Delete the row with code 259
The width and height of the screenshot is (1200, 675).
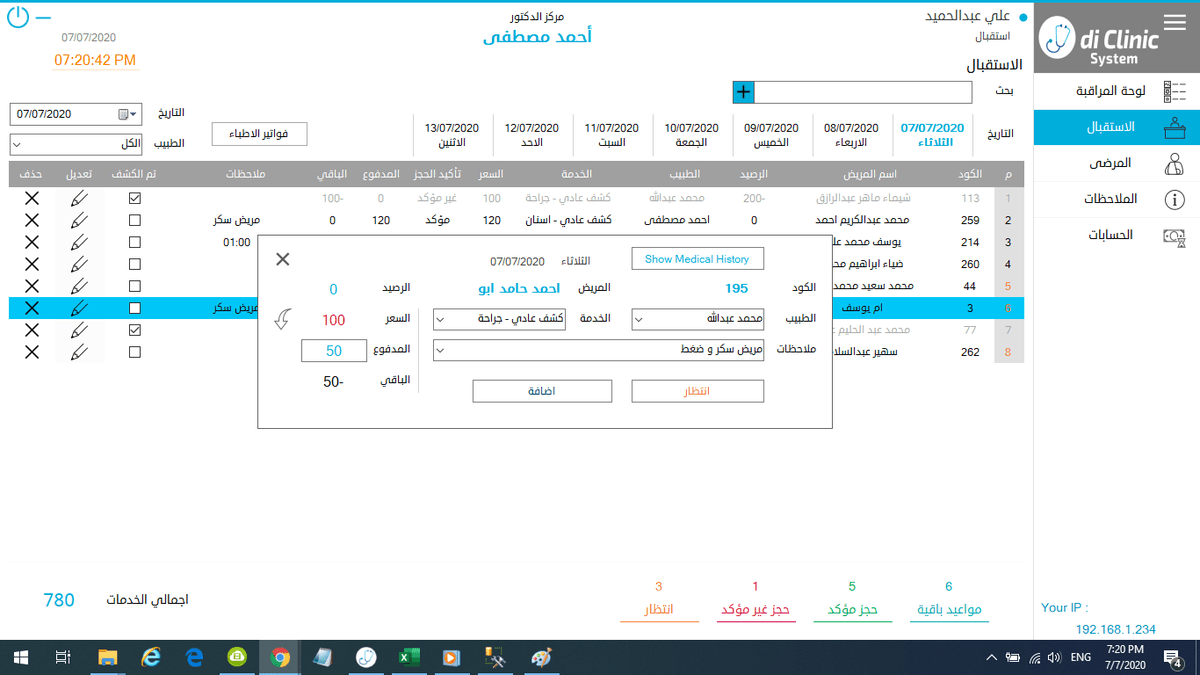pyautogui.click(x=32, y=220)
